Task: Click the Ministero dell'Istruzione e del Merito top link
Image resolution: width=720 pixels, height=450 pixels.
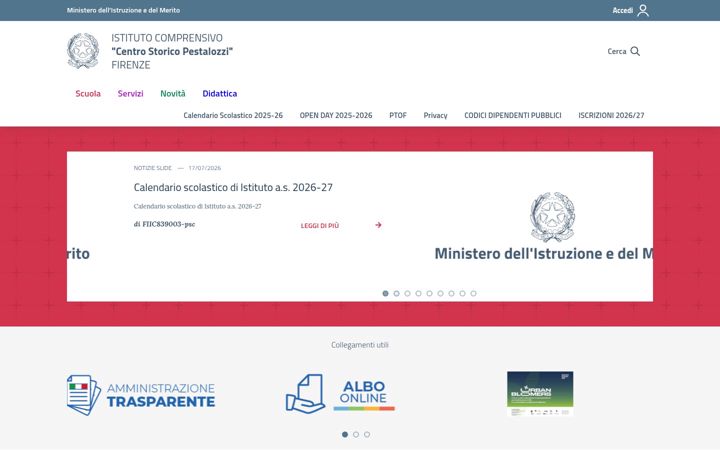Action: coord(124,10)
